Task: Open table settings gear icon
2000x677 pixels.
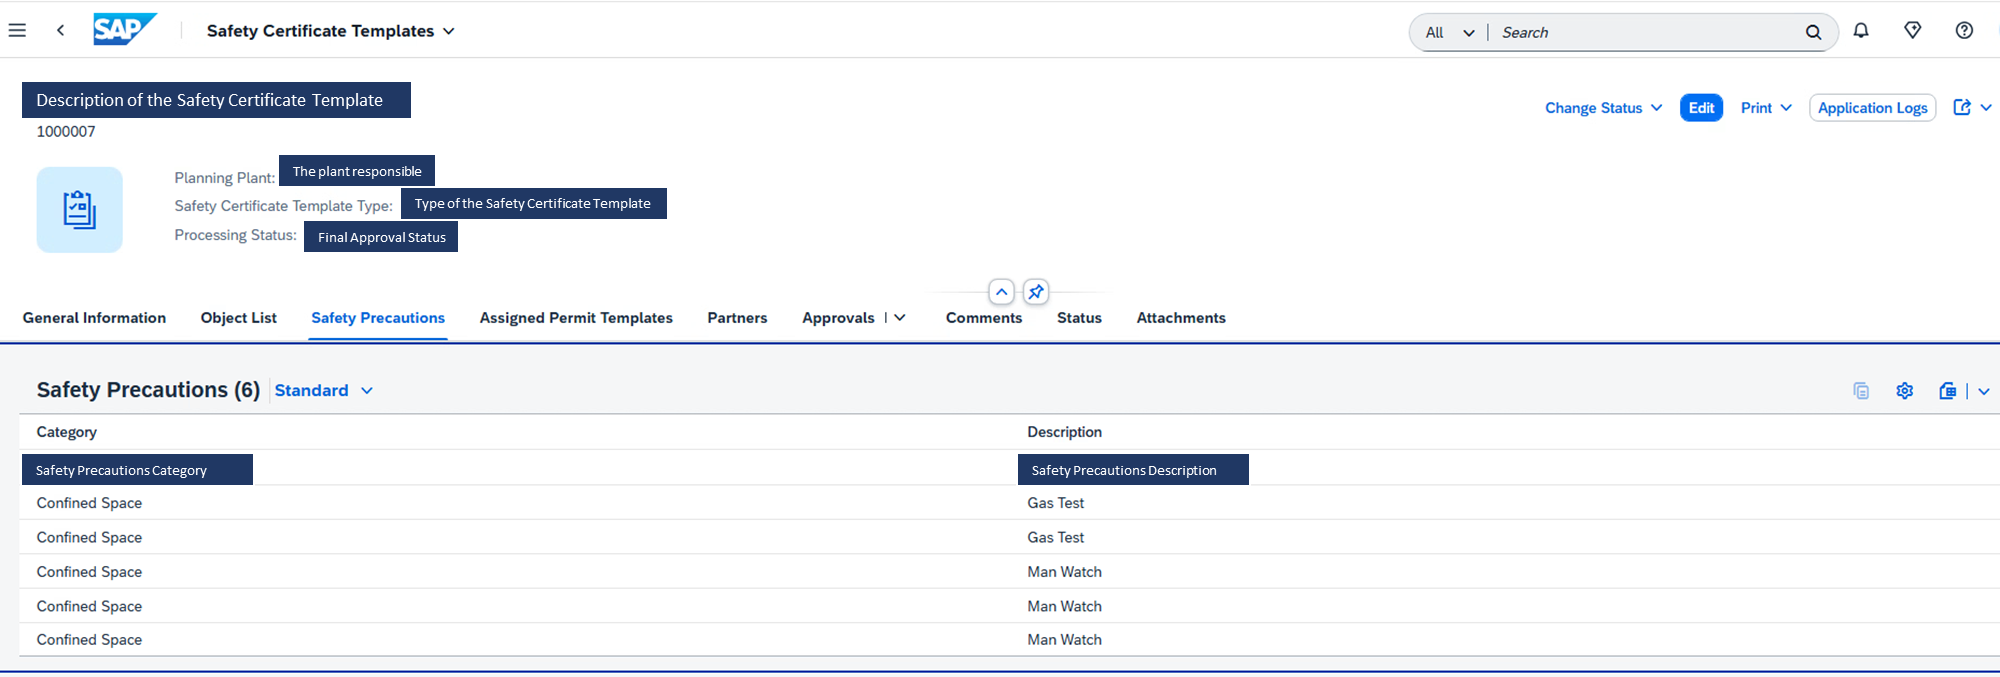Action: (1904, 391)
